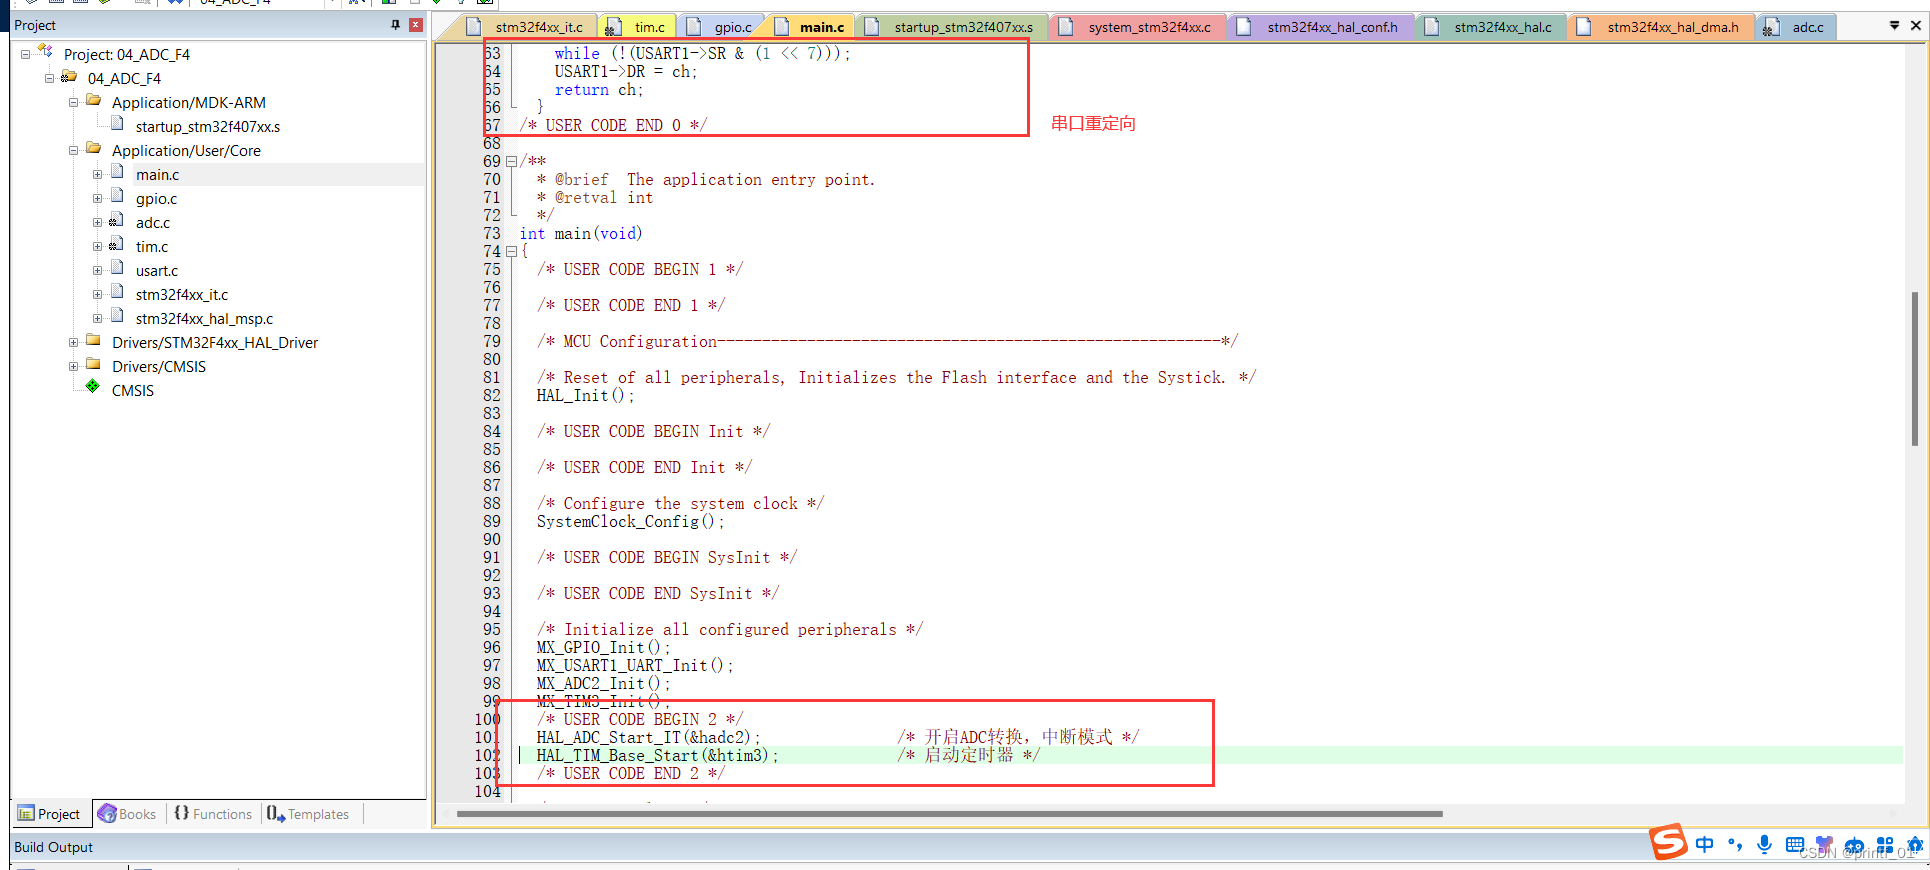The image size is (1930, 870).
Task: Expand Drivers/STM32F4xx_HAL_Driver group
Action: pyautogui.click(x=73, y=343)
